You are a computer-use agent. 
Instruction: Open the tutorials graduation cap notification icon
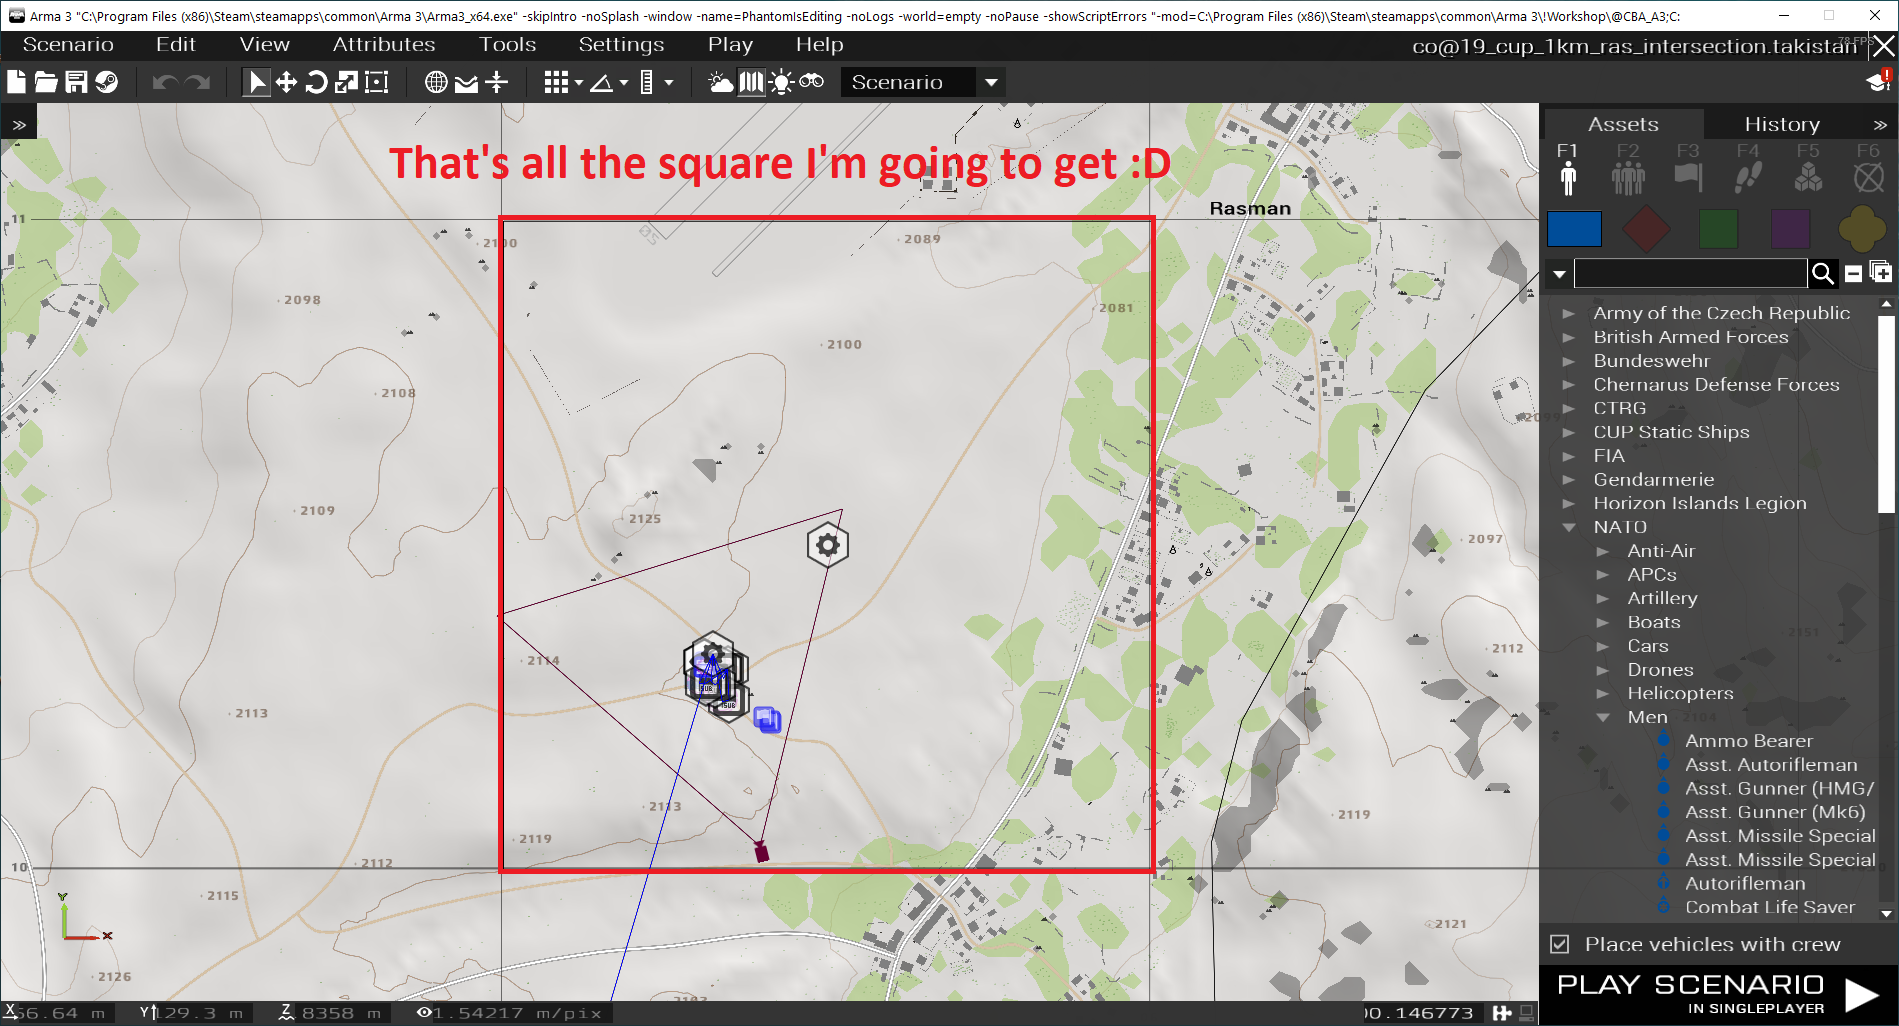(x=1879, y=81)
